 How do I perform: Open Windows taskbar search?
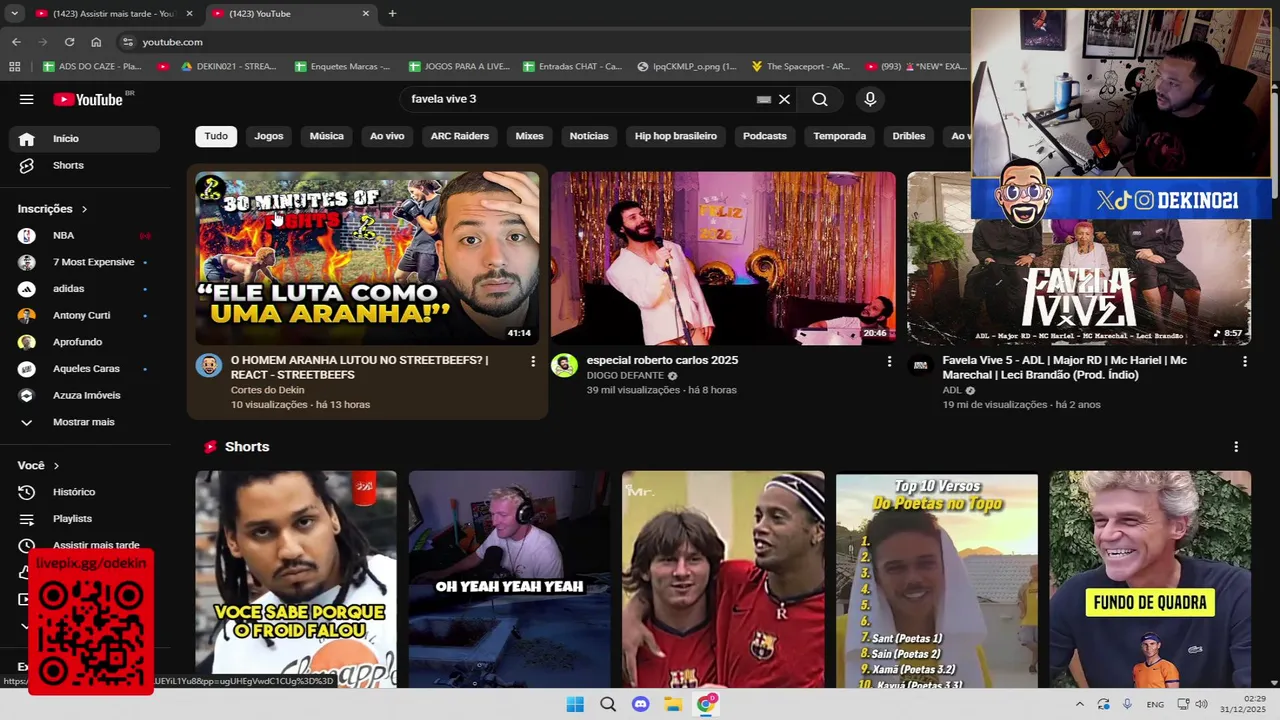(608, 704)
